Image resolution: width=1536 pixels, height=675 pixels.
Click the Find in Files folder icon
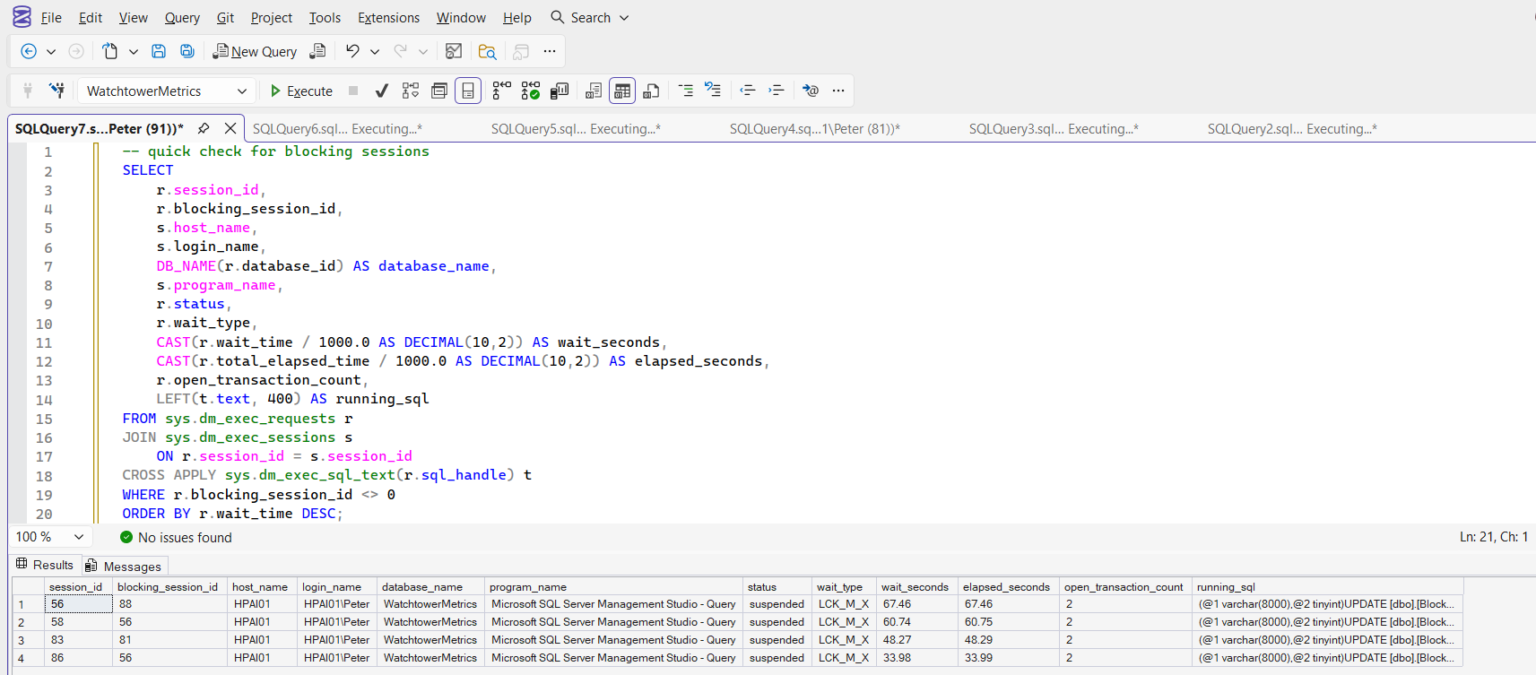(x=487, y=51)
